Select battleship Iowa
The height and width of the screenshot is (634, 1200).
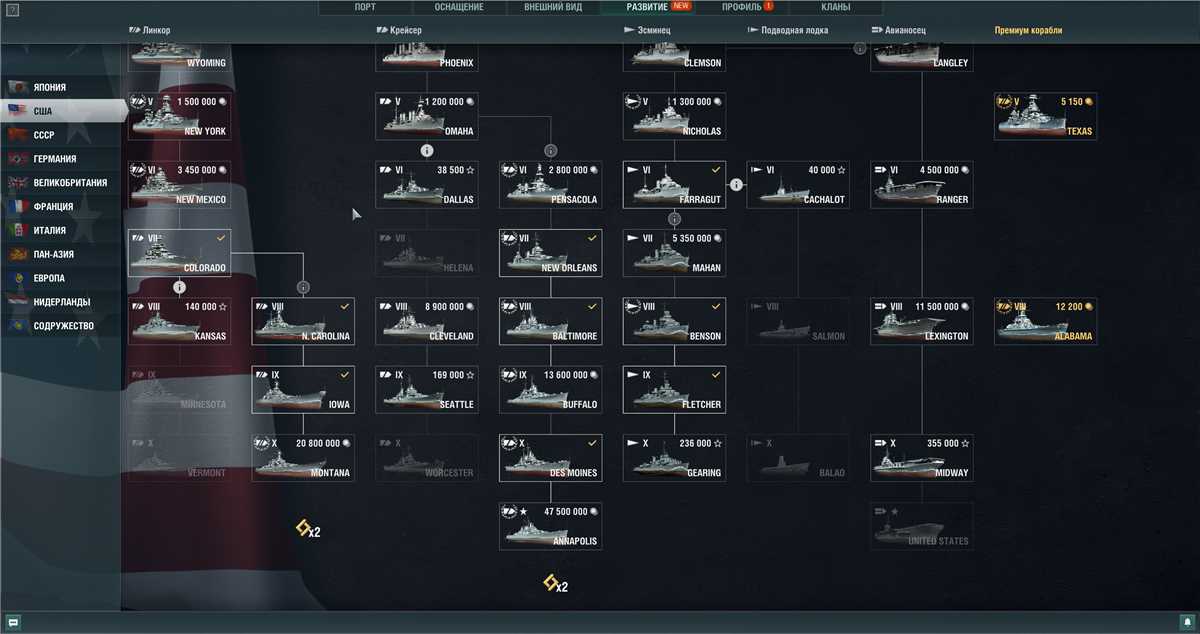(x=303, y=389)
